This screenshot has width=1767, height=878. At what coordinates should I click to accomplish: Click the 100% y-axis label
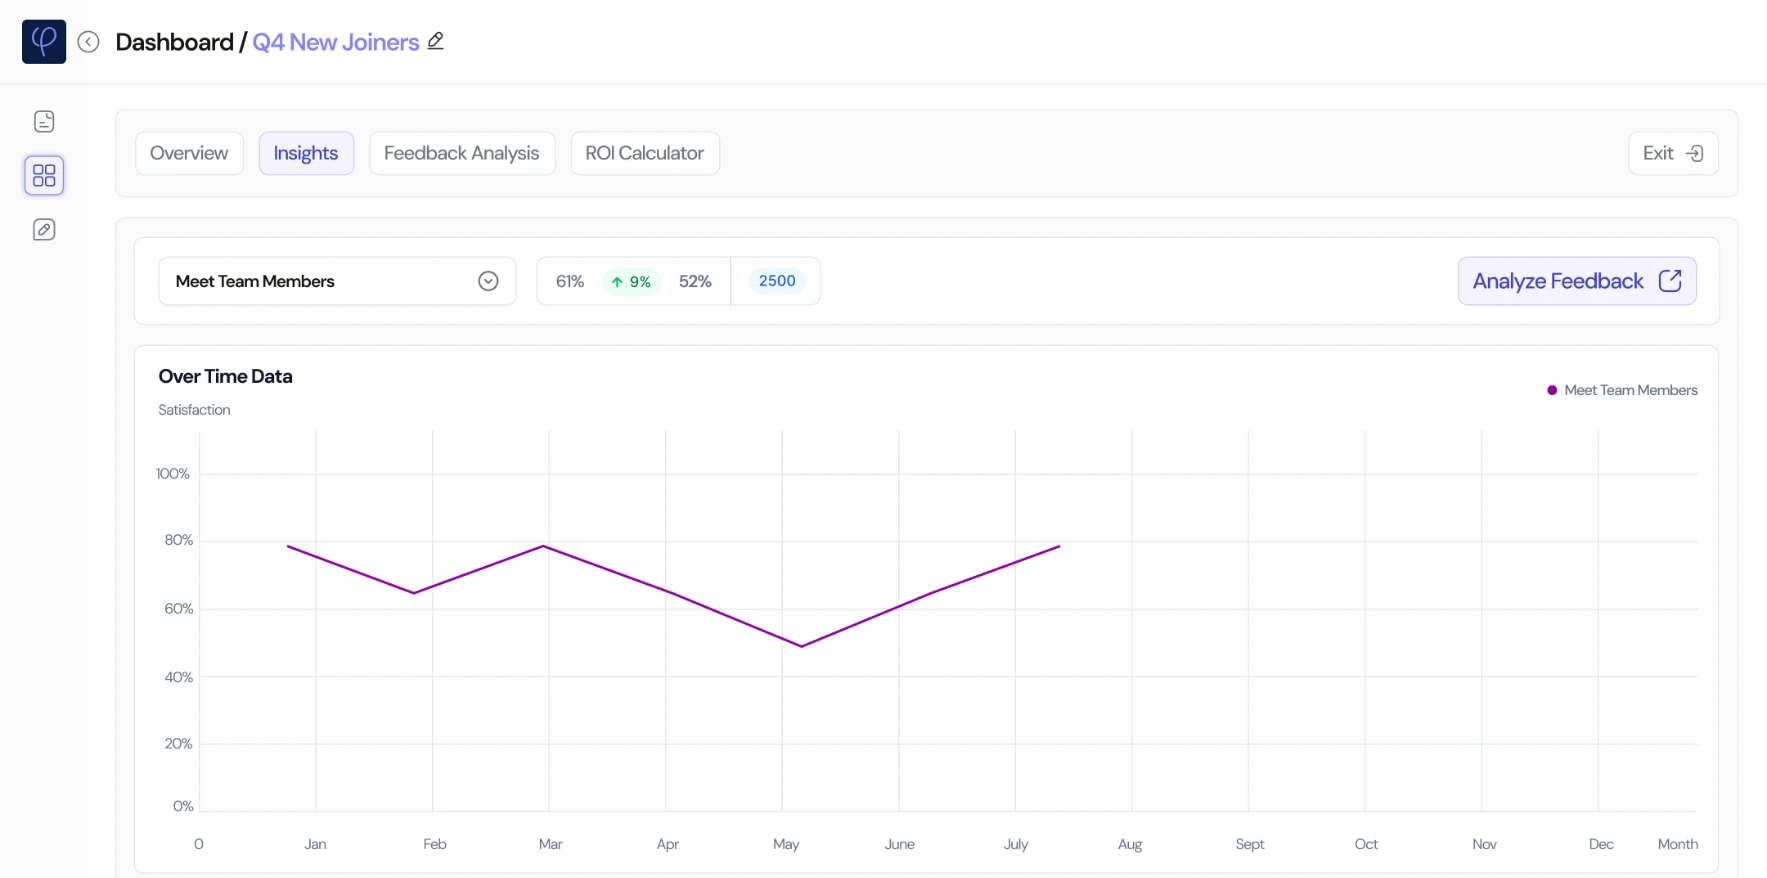(173, 474)
